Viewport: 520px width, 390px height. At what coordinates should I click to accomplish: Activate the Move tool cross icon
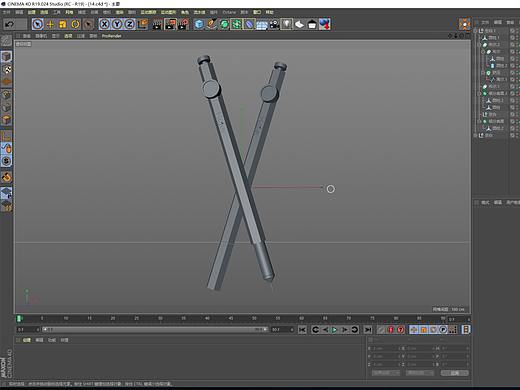click(50, 24)
